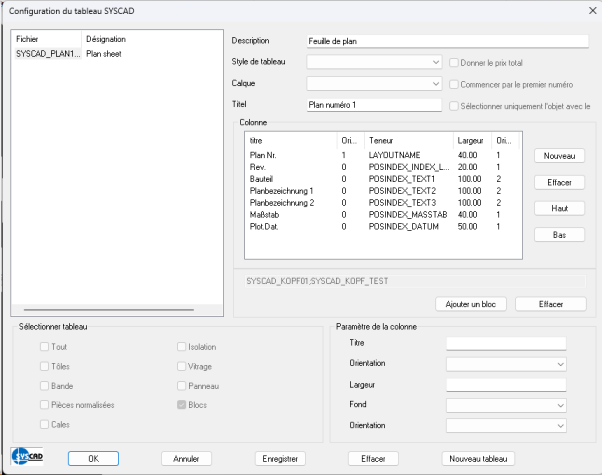Toggle 'Commencer par le premier numéro' checkbox
The width and height of the screenshot is (602, 475).
point(454,84)
